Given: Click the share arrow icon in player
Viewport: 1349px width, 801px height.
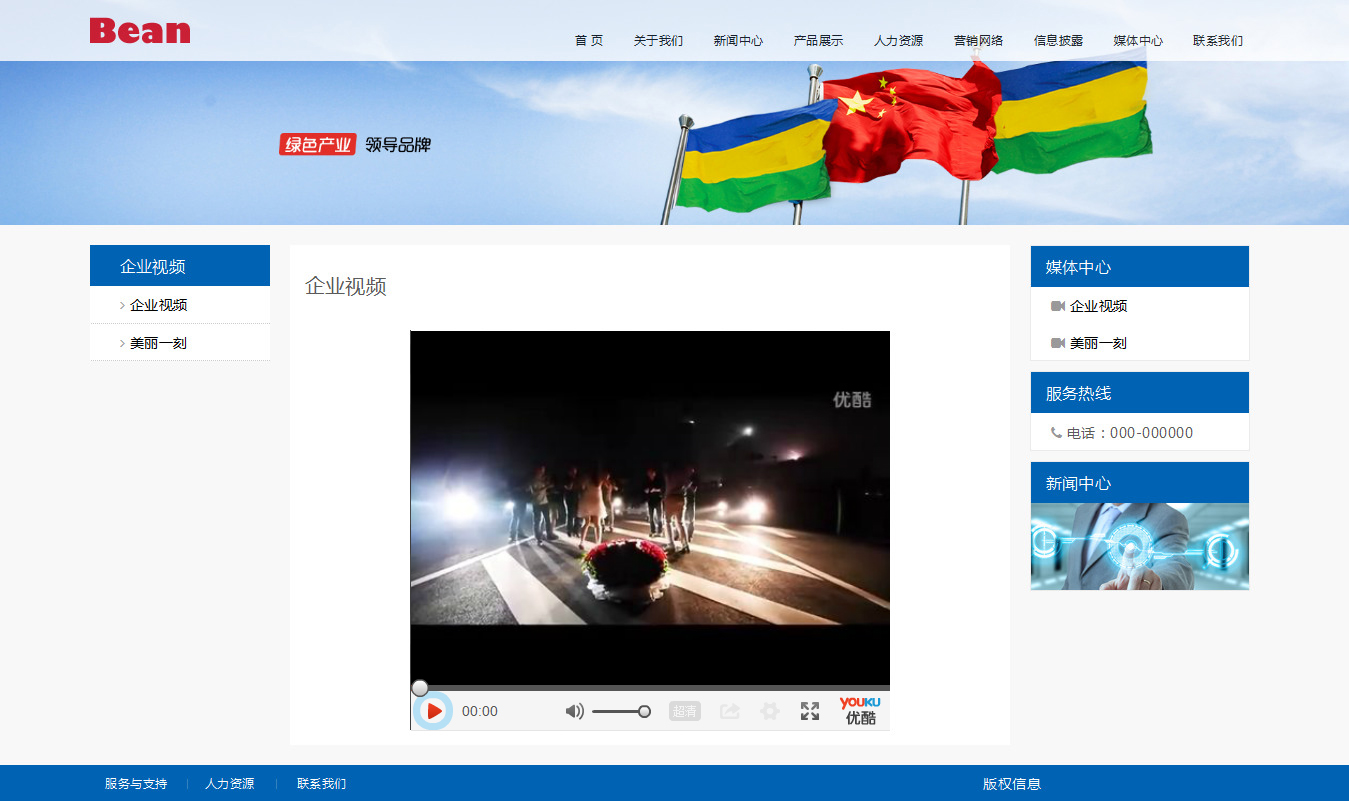Looking at the screenshot, I should [730, 711].
